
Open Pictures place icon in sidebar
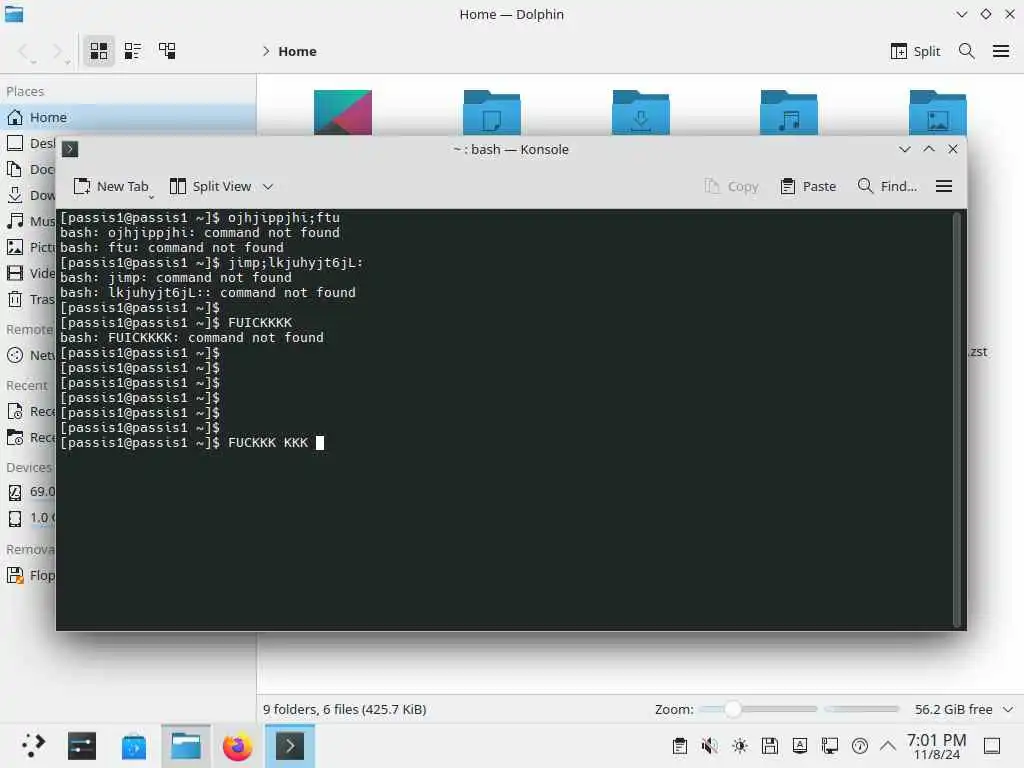tap(14, 247)
